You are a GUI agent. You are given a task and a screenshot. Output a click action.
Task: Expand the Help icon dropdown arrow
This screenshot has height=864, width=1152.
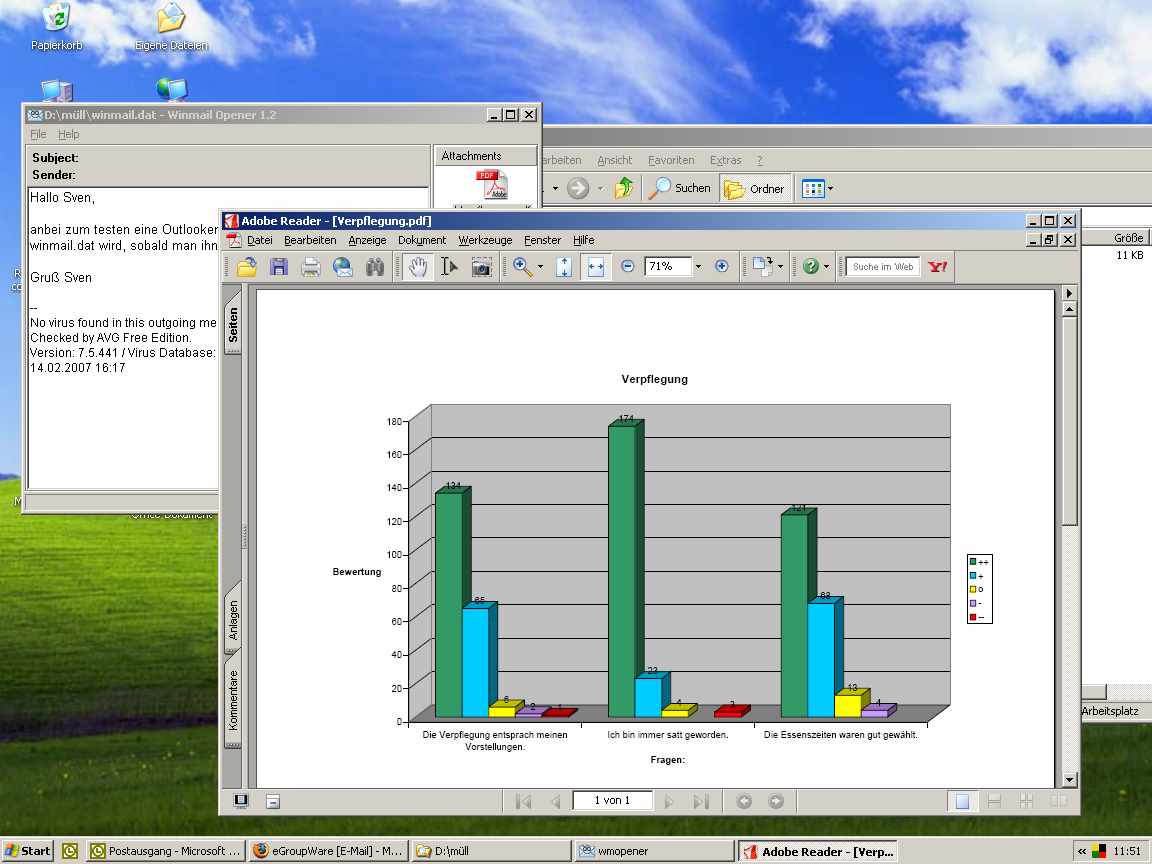pos(828,267)
